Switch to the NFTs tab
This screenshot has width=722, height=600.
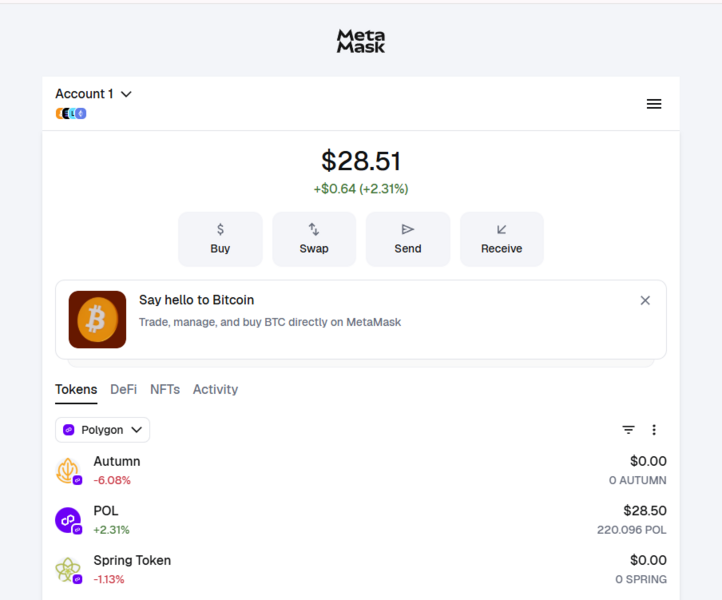(165, 389)
